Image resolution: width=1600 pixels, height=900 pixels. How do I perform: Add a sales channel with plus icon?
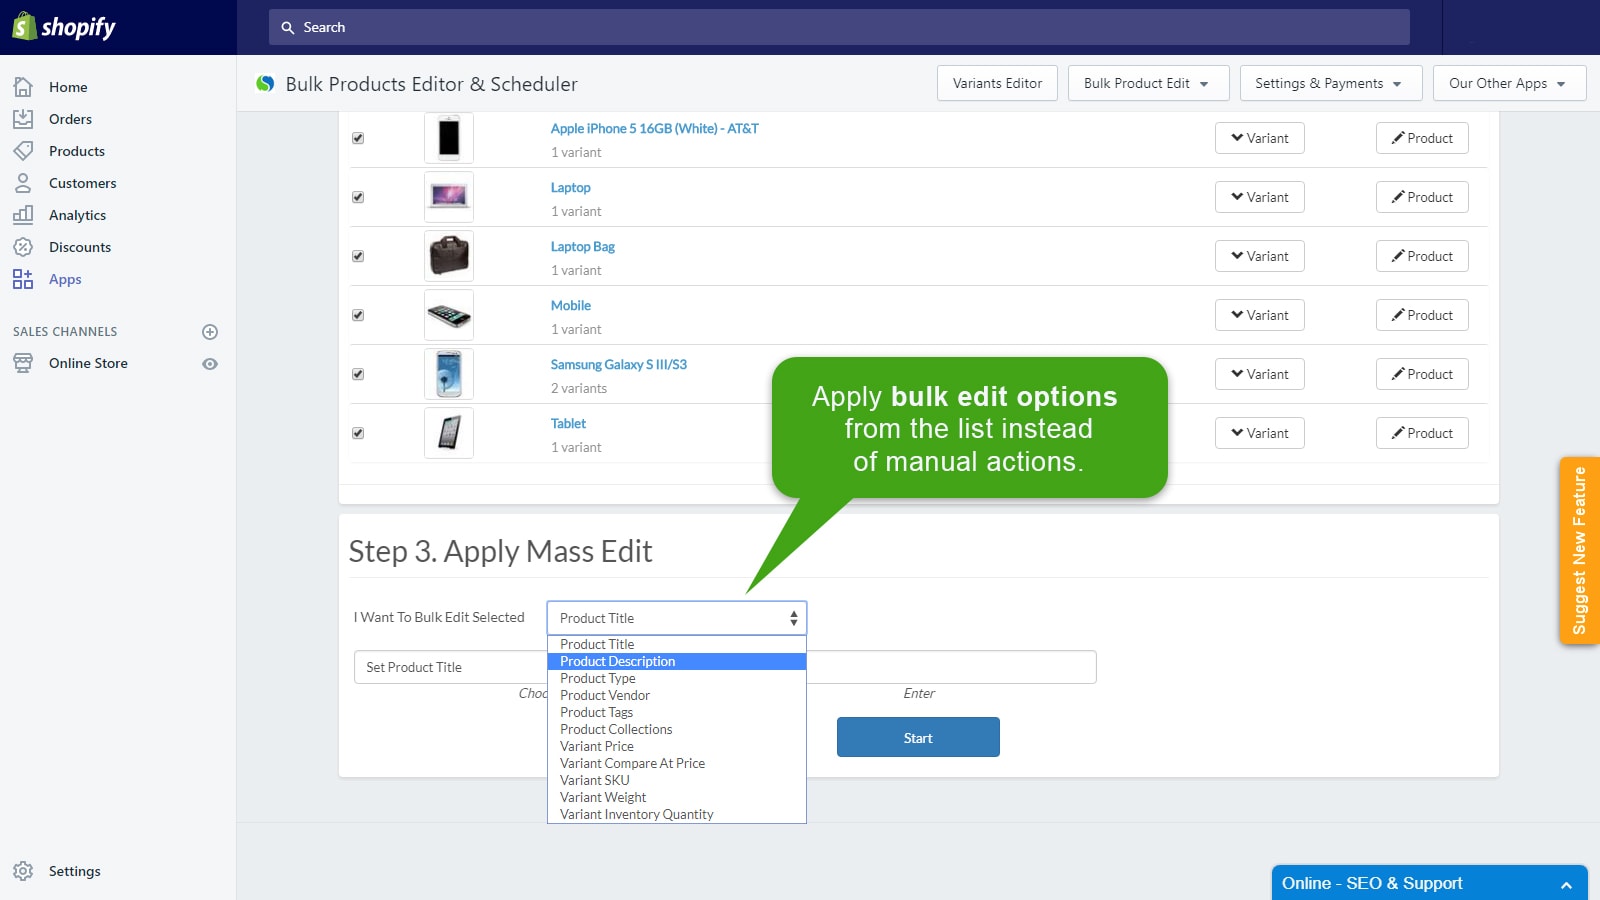pos(210,332)
